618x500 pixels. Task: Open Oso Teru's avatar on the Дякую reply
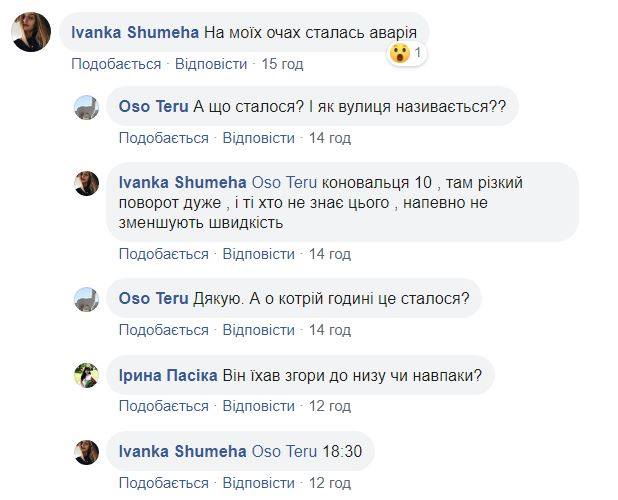click(86, 299)
